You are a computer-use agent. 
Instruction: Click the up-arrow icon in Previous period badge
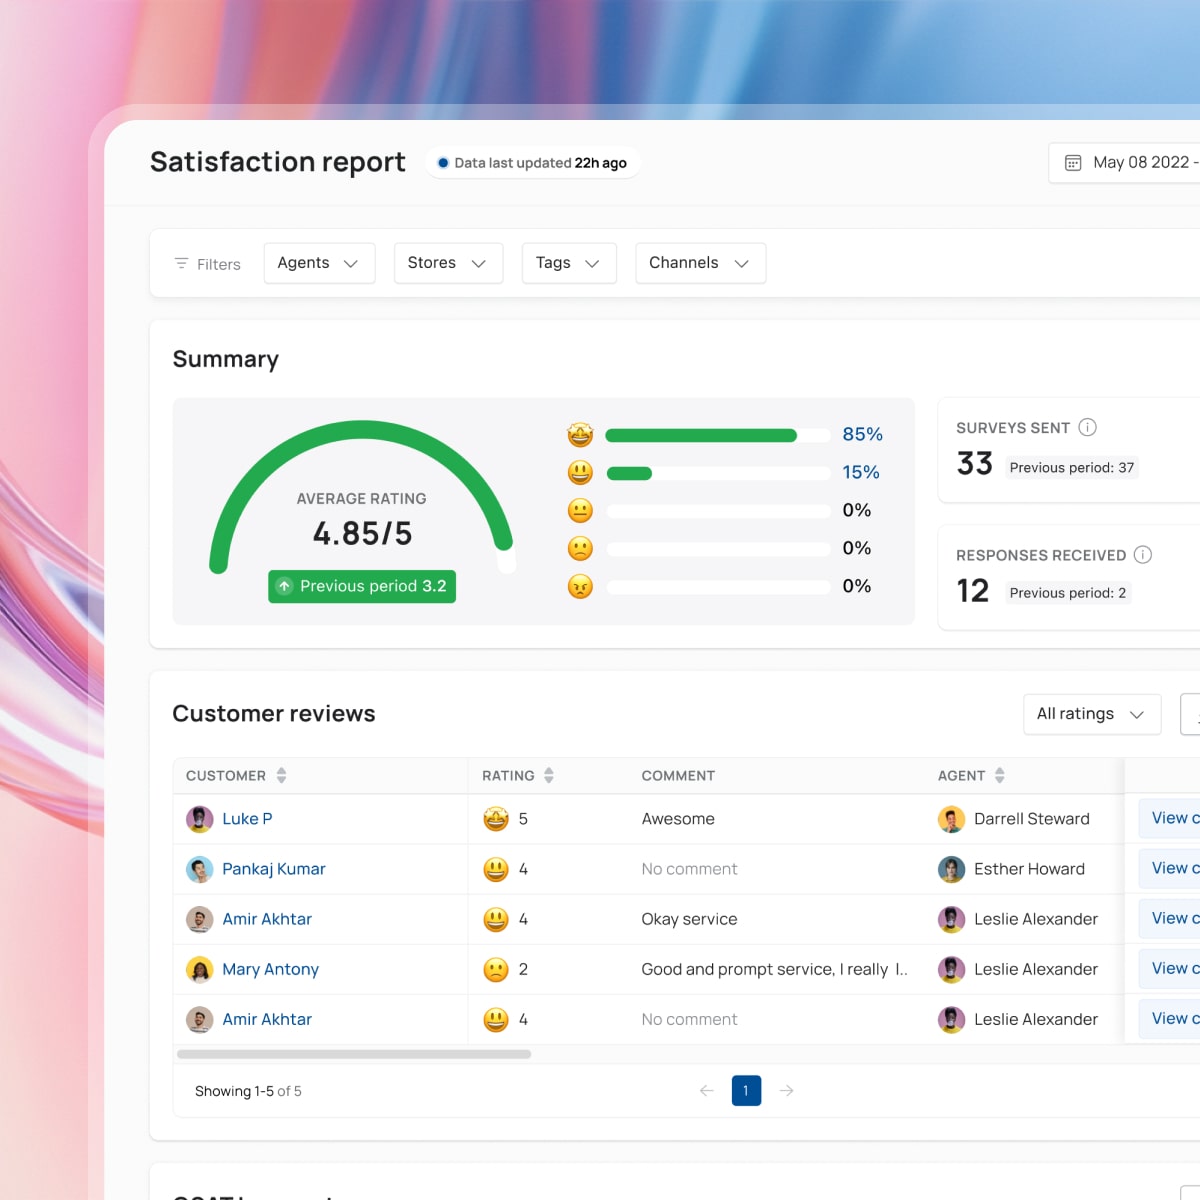coord(285,586)
